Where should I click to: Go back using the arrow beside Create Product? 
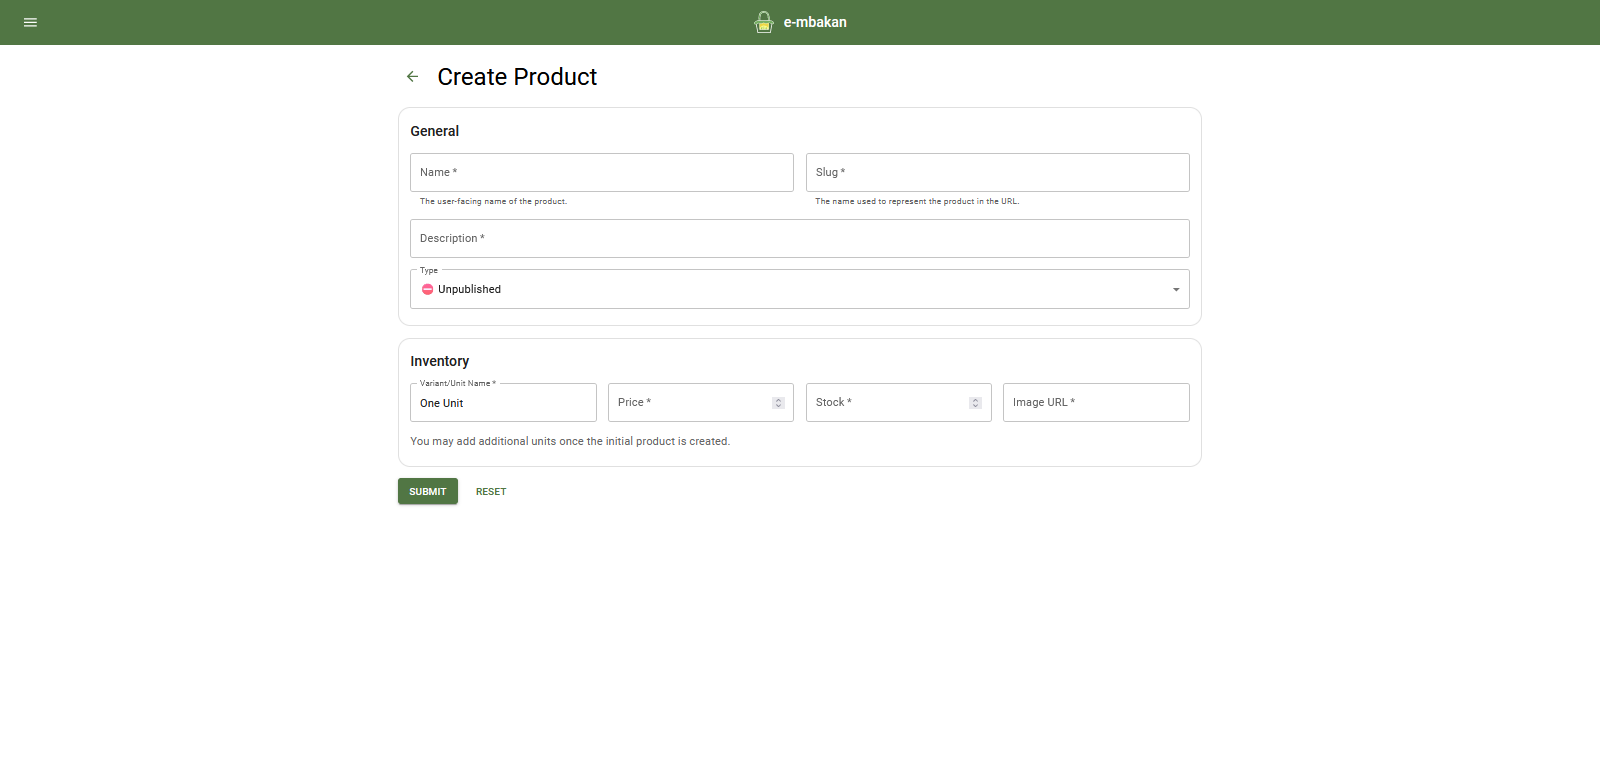412,77
